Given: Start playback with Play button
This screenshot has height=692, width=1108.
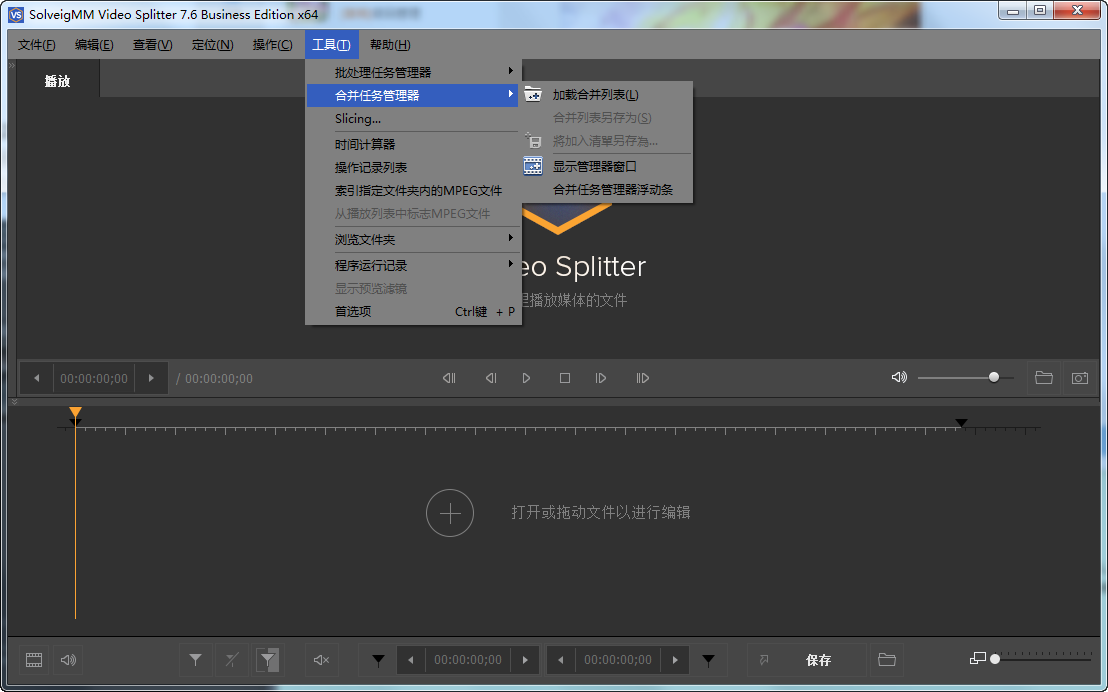Looking at the screenshot, I should pos(526,378).
